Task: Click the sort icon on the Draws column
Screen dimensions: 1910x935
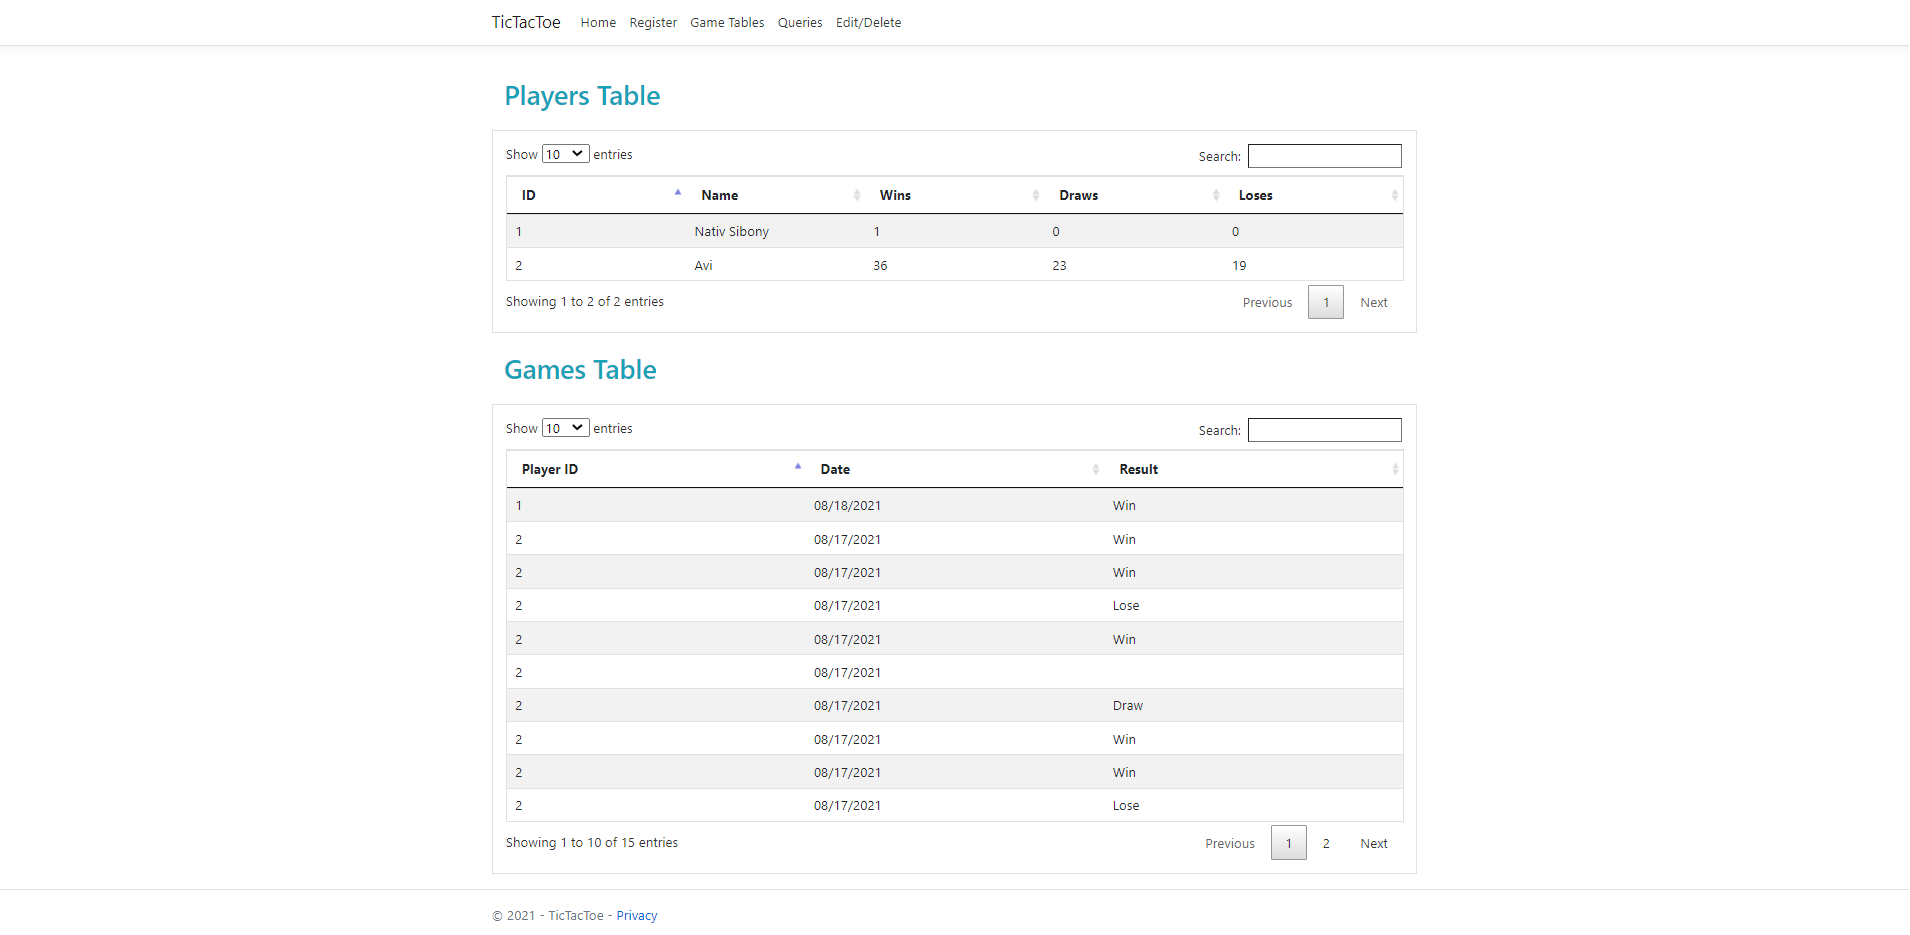Action: (1216, 195)
